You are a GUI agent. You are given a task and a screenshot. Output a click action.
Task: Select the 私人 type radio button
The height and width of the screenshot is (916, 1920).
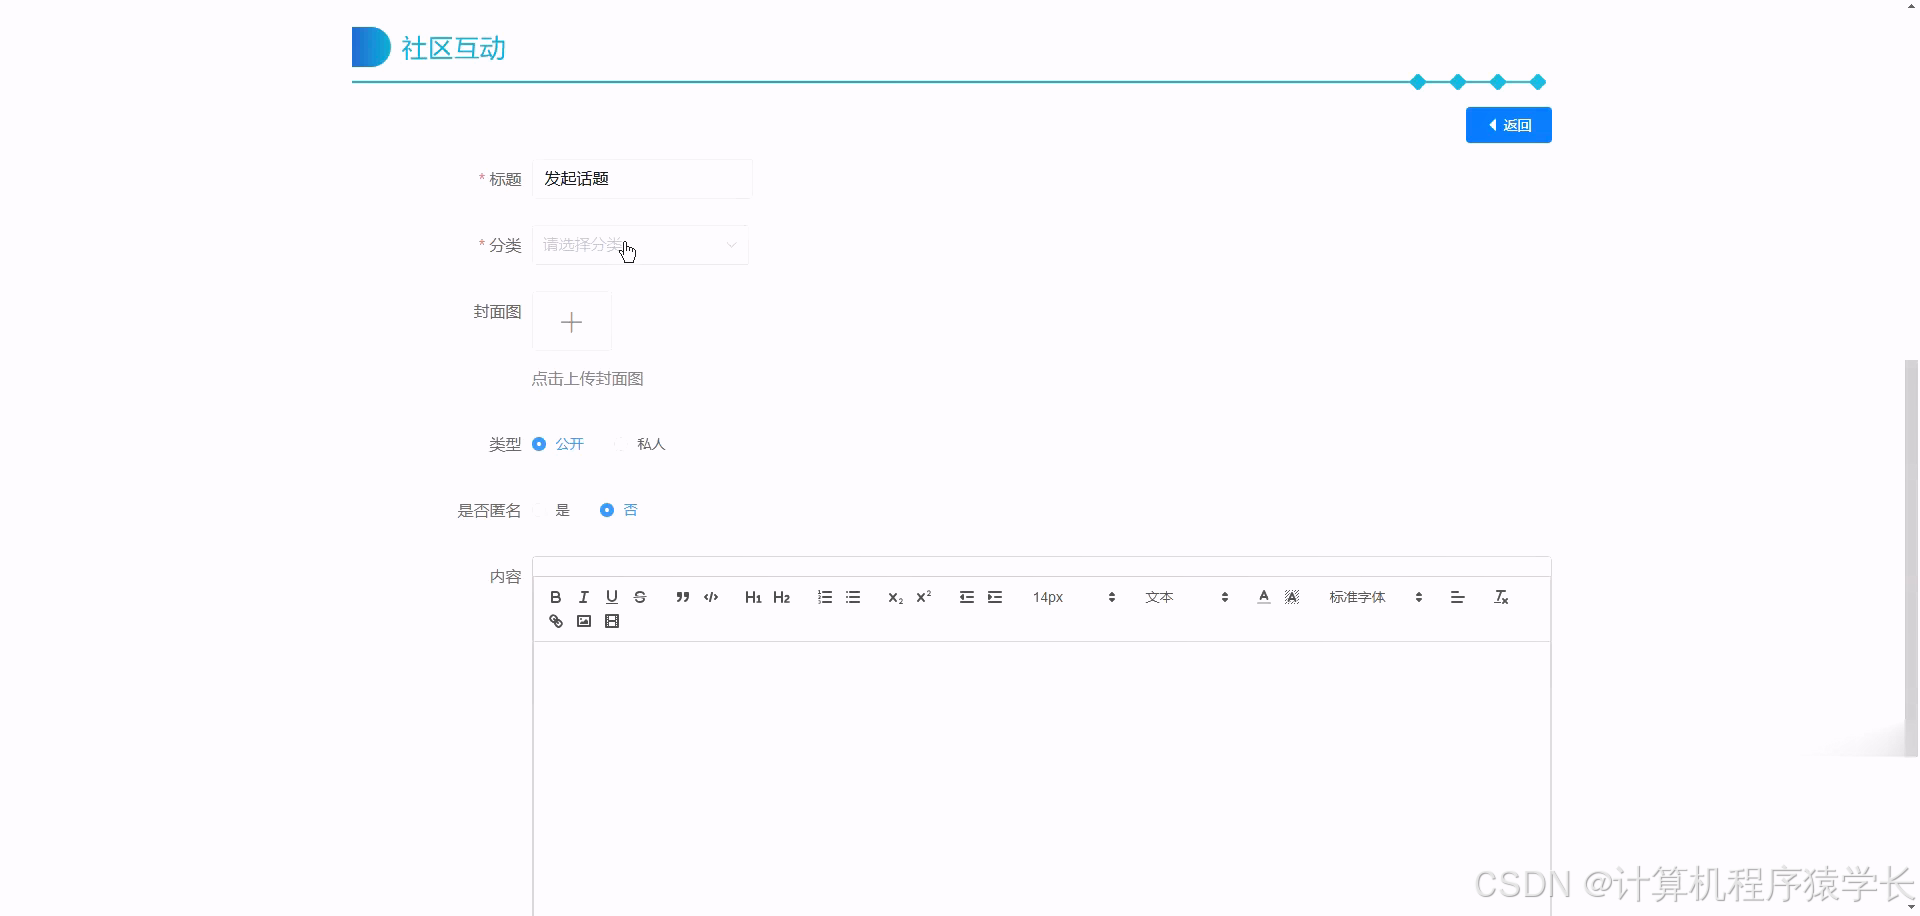click(620, 444)
